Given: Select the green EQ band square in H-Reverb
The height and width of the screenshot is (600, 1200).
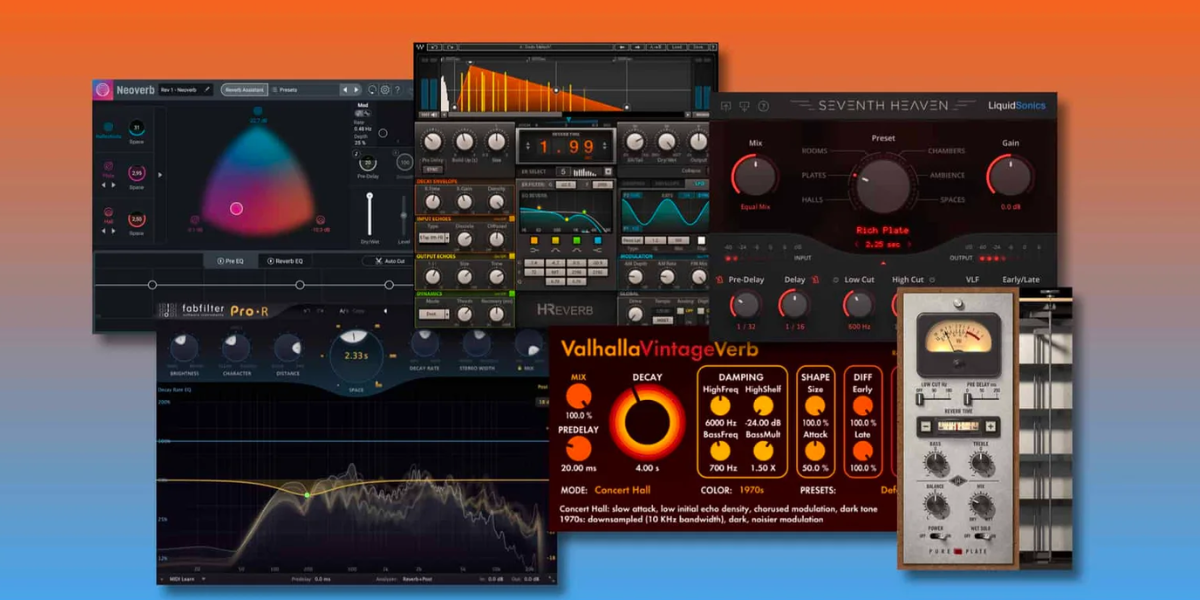Looking at the screenshot, I should 577,240.
